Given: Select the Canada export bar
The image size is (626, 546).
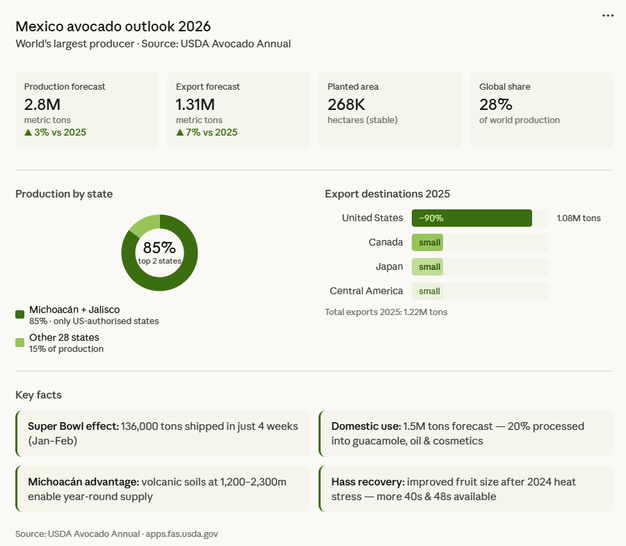Looking at the screenshot, I should coord(428,242).
